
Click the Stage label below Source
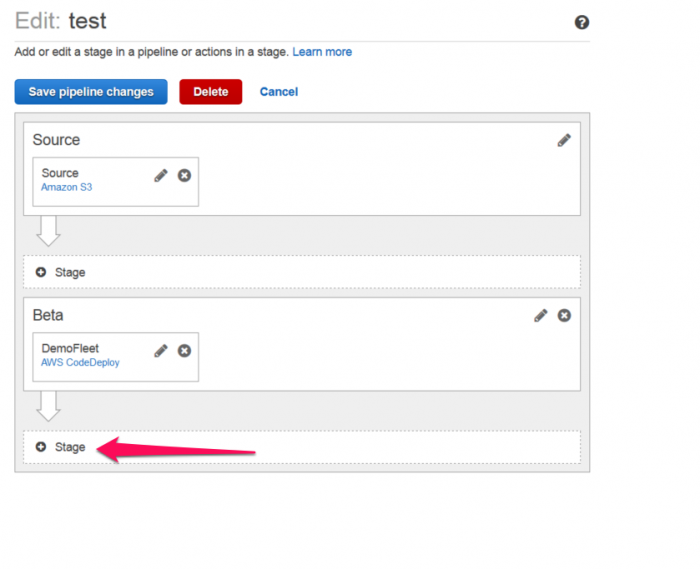(x=70, y=272)
